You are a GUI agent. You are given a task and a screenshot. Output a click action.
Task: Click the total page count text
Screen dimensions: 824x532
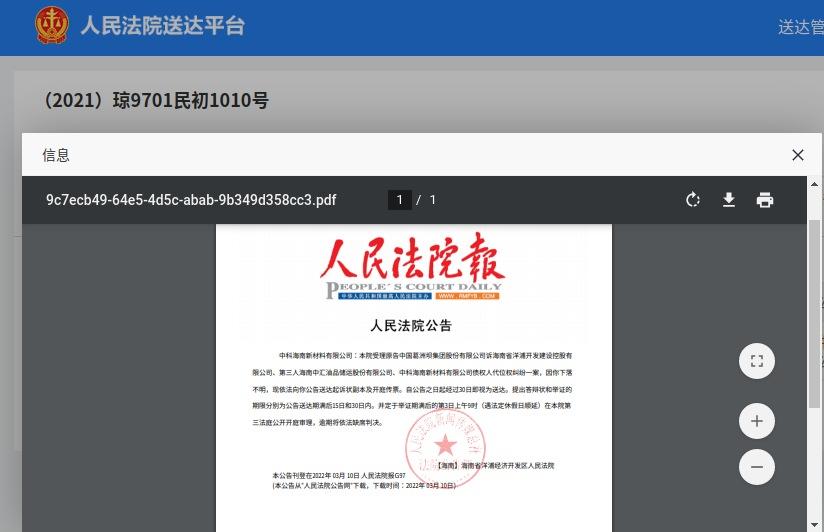tap(432, 200)
